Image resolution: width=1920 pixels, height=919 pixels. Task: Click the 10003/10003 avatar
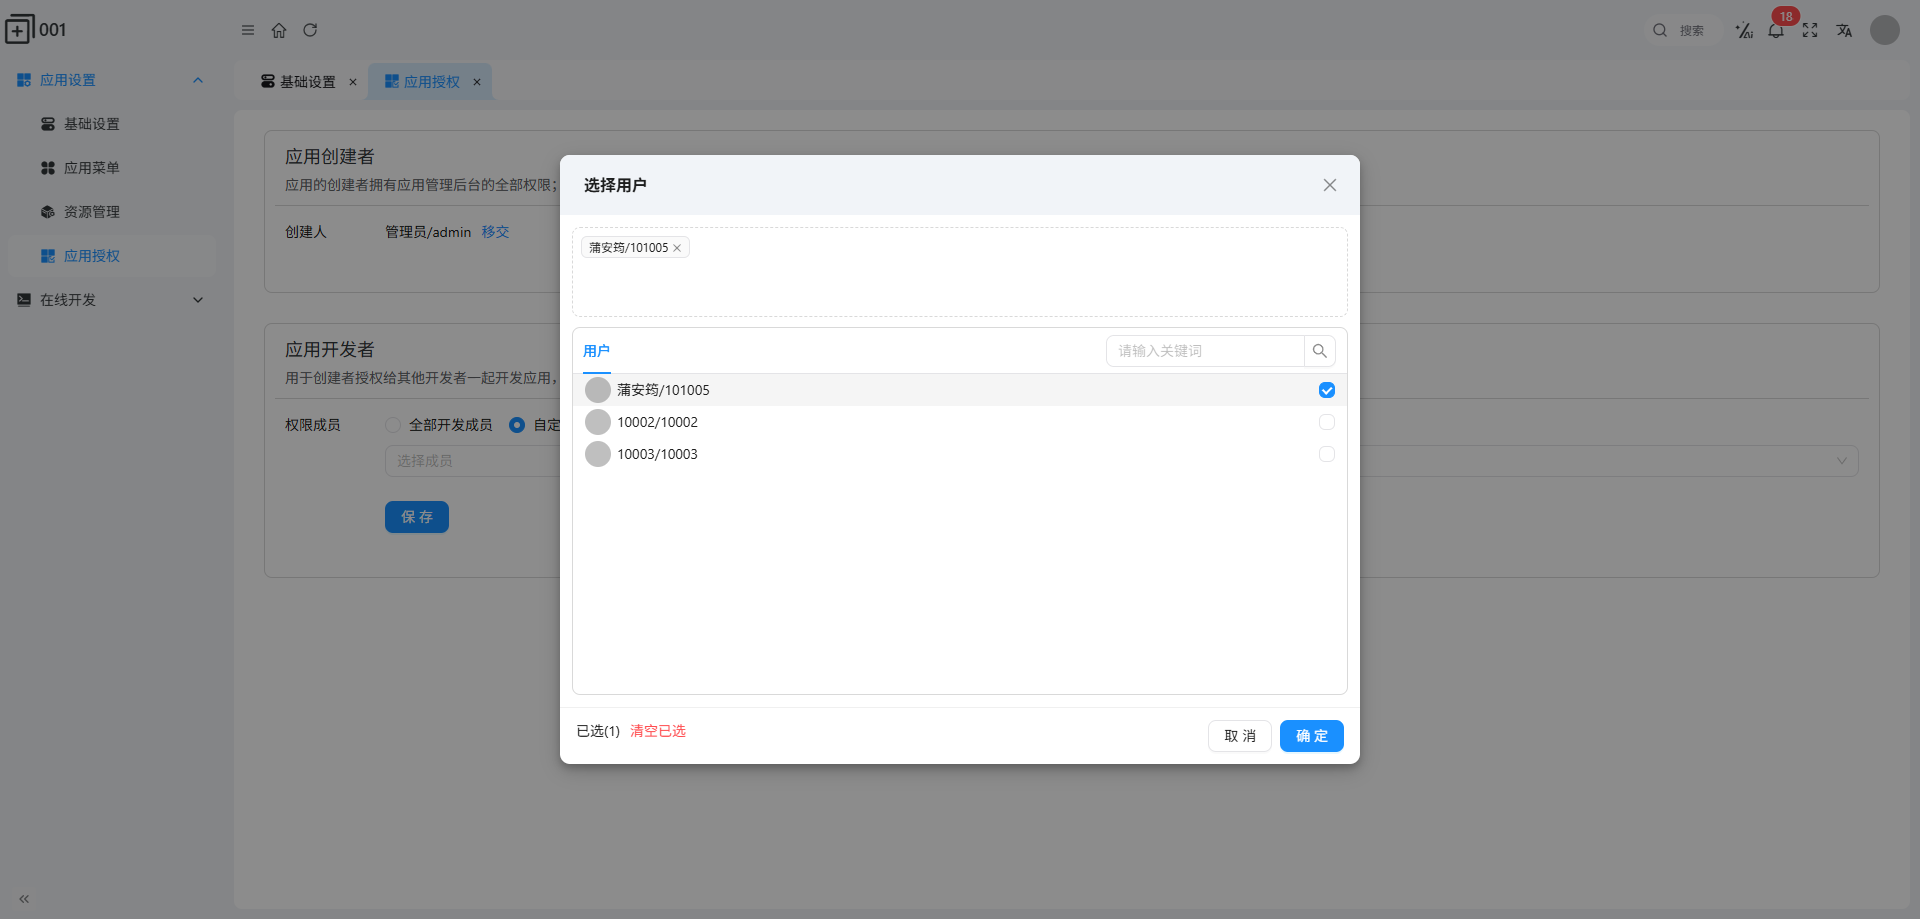click(598, 454)
